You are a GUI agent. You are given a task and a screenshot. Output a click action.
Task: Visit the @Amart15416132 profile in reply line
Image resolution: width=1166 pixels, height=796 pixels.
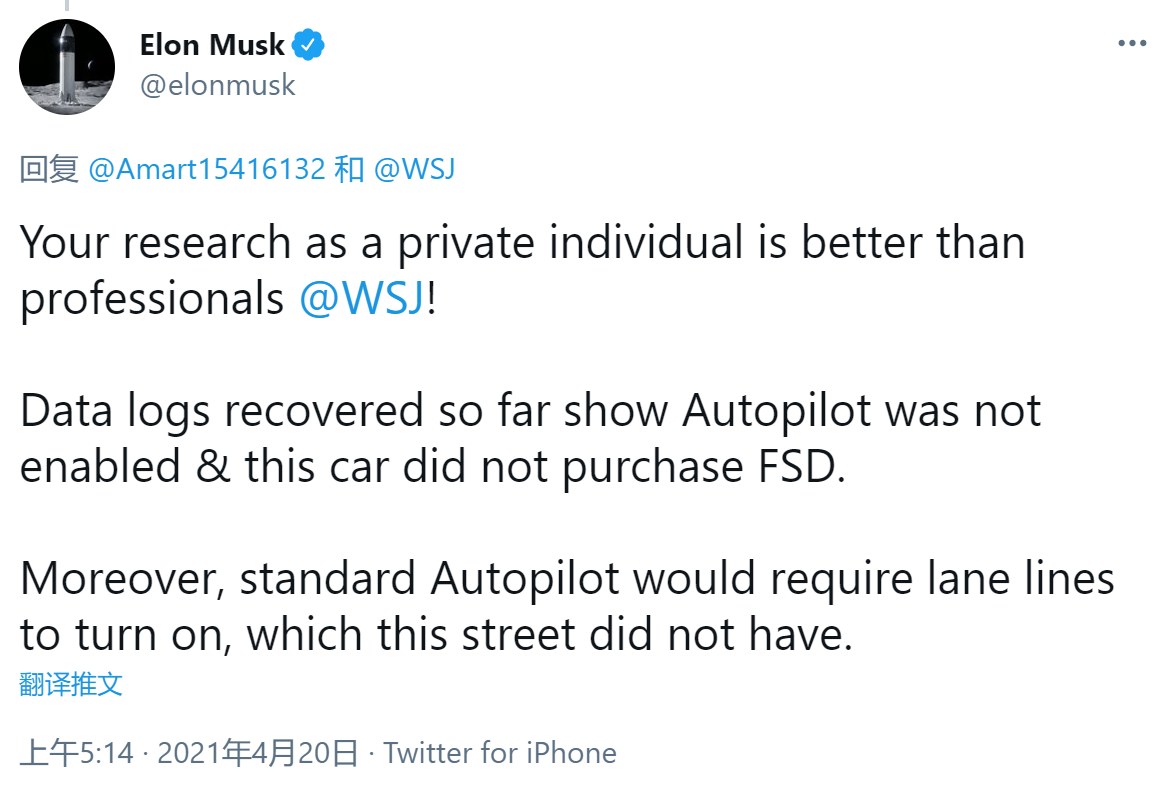click(x=207, y=169)
